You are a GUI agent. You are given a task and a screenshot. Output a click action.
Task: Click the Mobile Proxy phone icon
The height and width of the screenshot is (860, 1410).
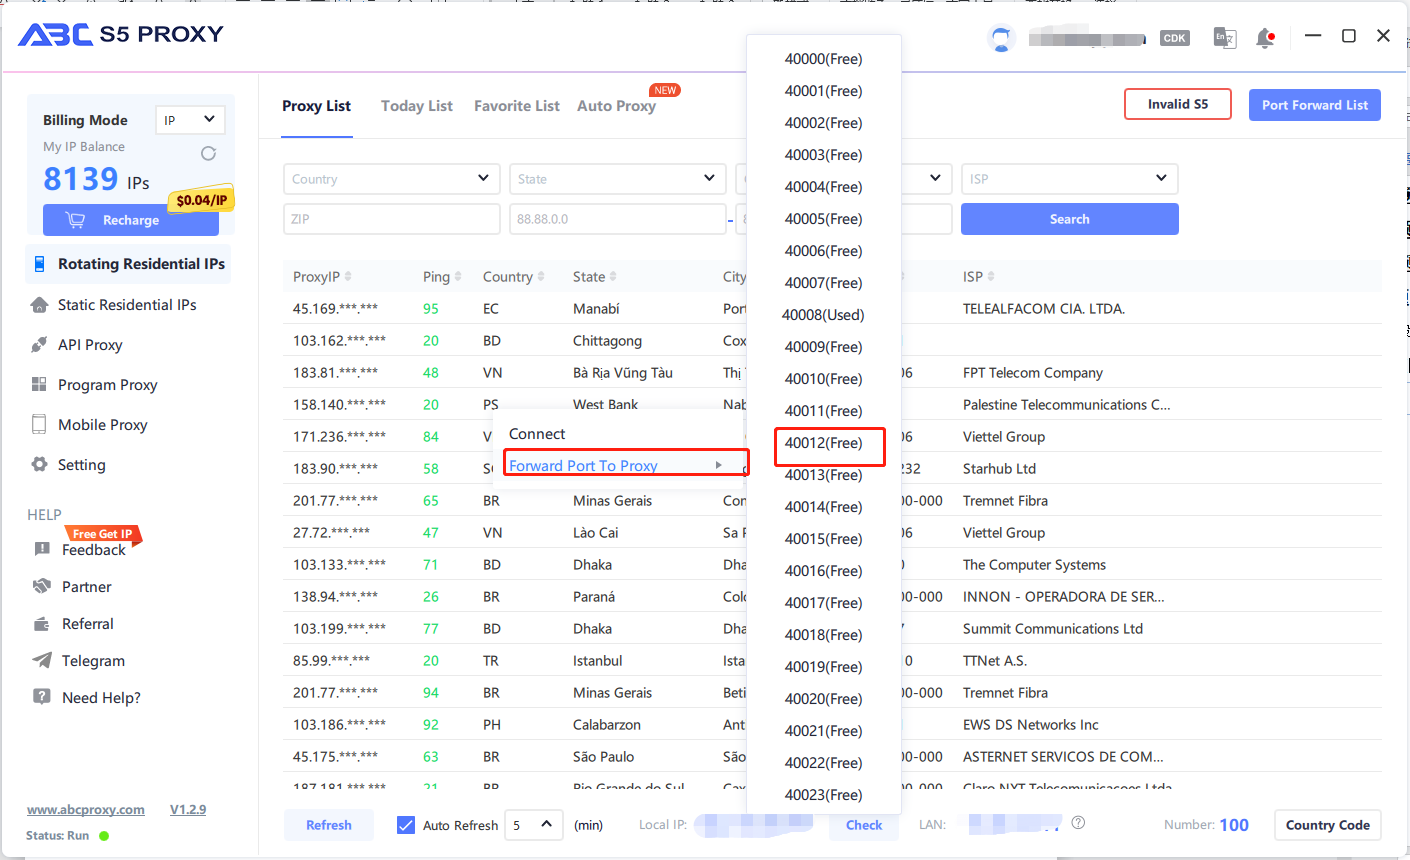point(39,424)
